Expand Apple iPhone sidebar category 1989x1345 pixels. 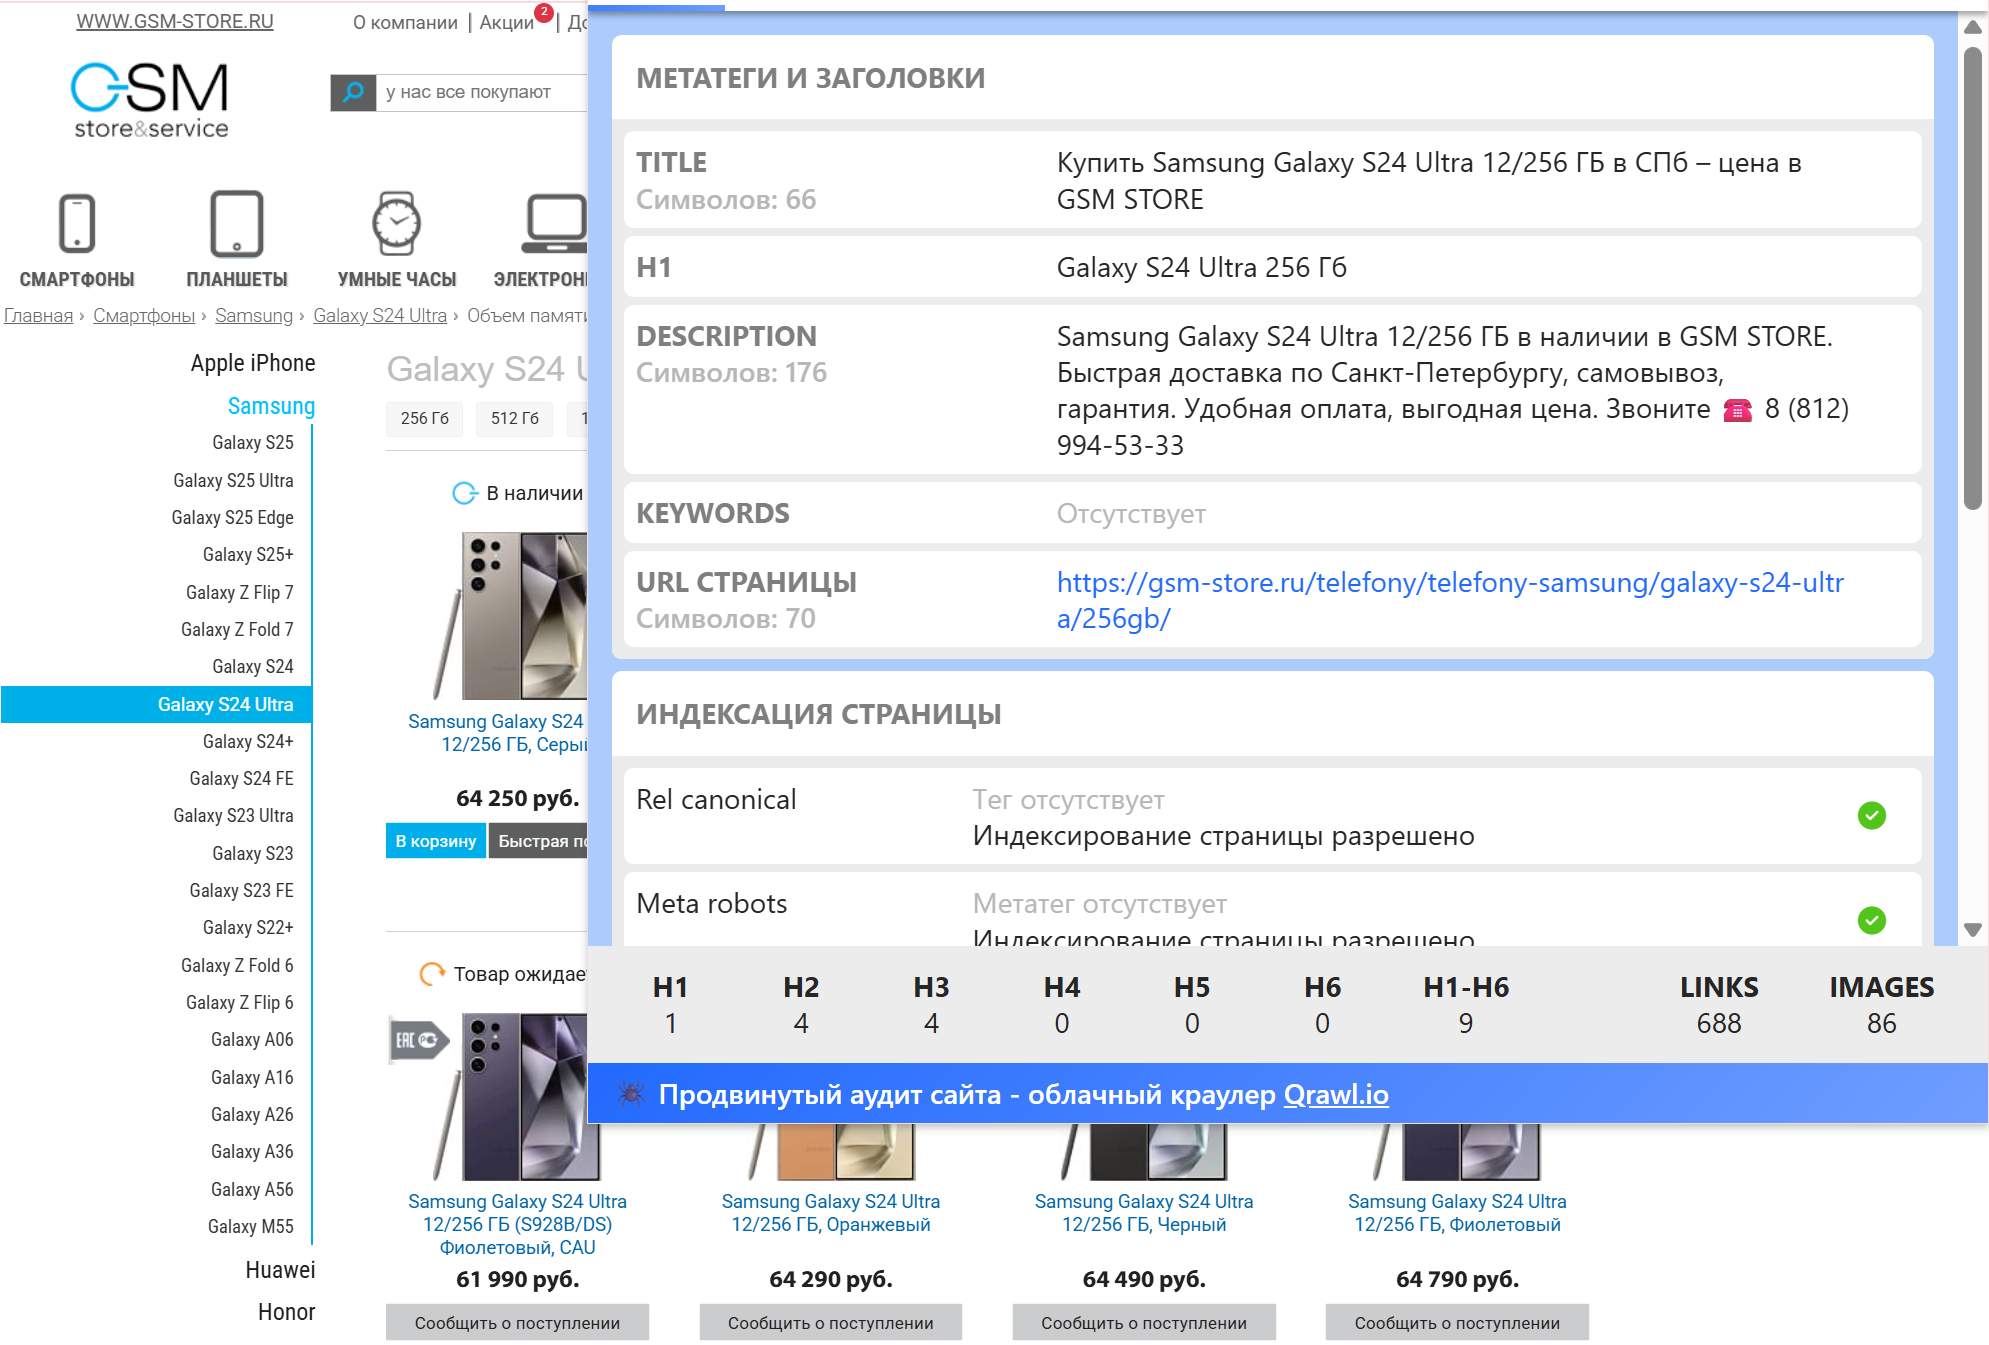coord(252,363)
